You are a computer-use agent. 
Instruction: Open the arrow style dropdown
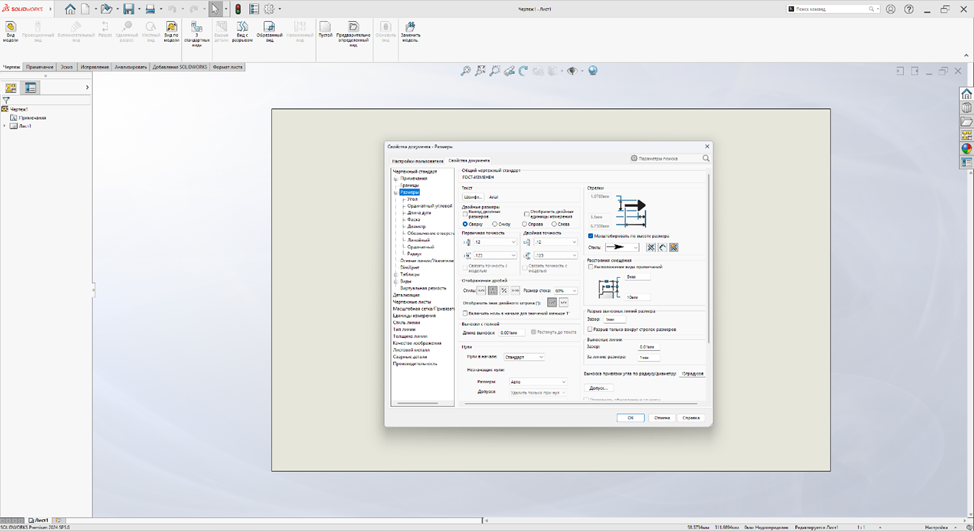622,247
